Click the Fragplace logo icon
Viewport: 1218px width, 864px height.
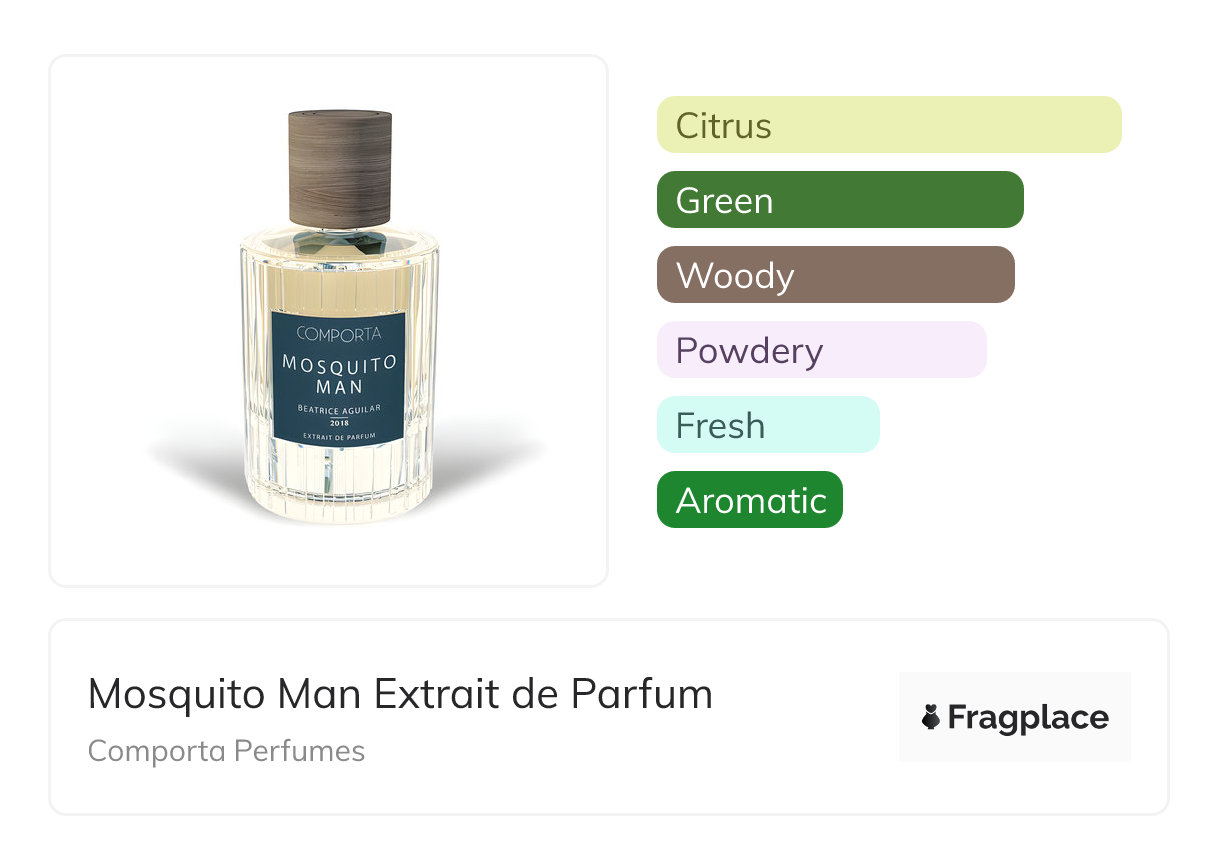pos(931,717)
